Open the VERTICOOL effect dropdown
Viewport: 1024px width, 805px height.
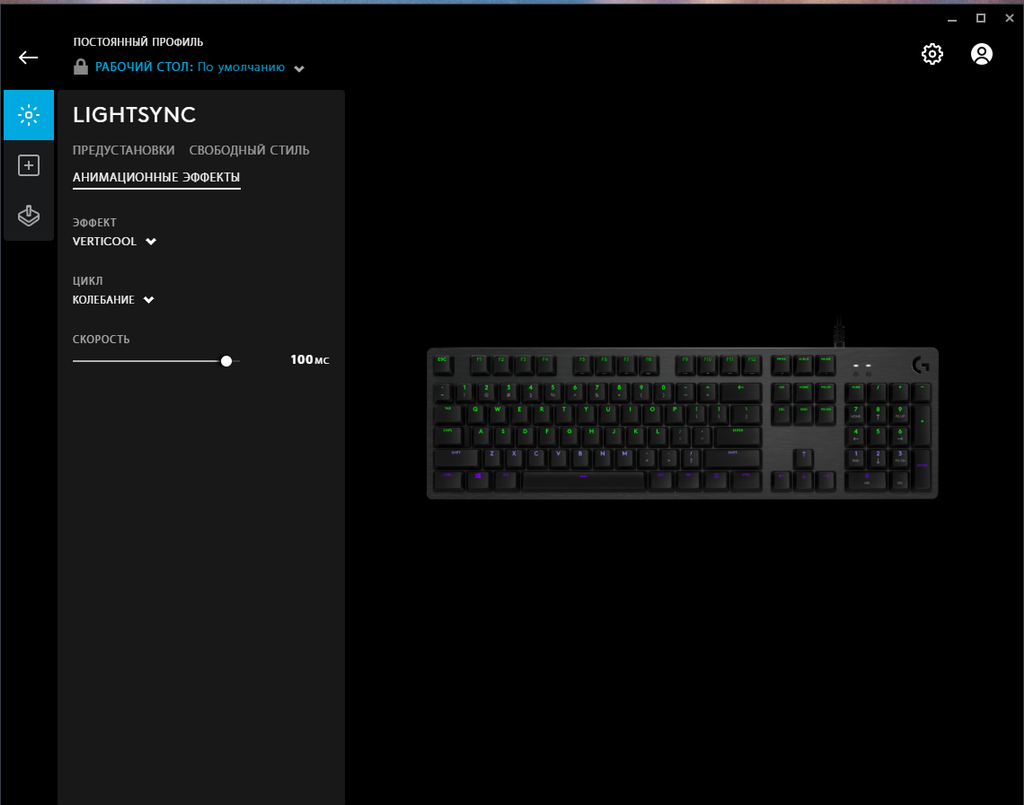[x=114, y=242]
